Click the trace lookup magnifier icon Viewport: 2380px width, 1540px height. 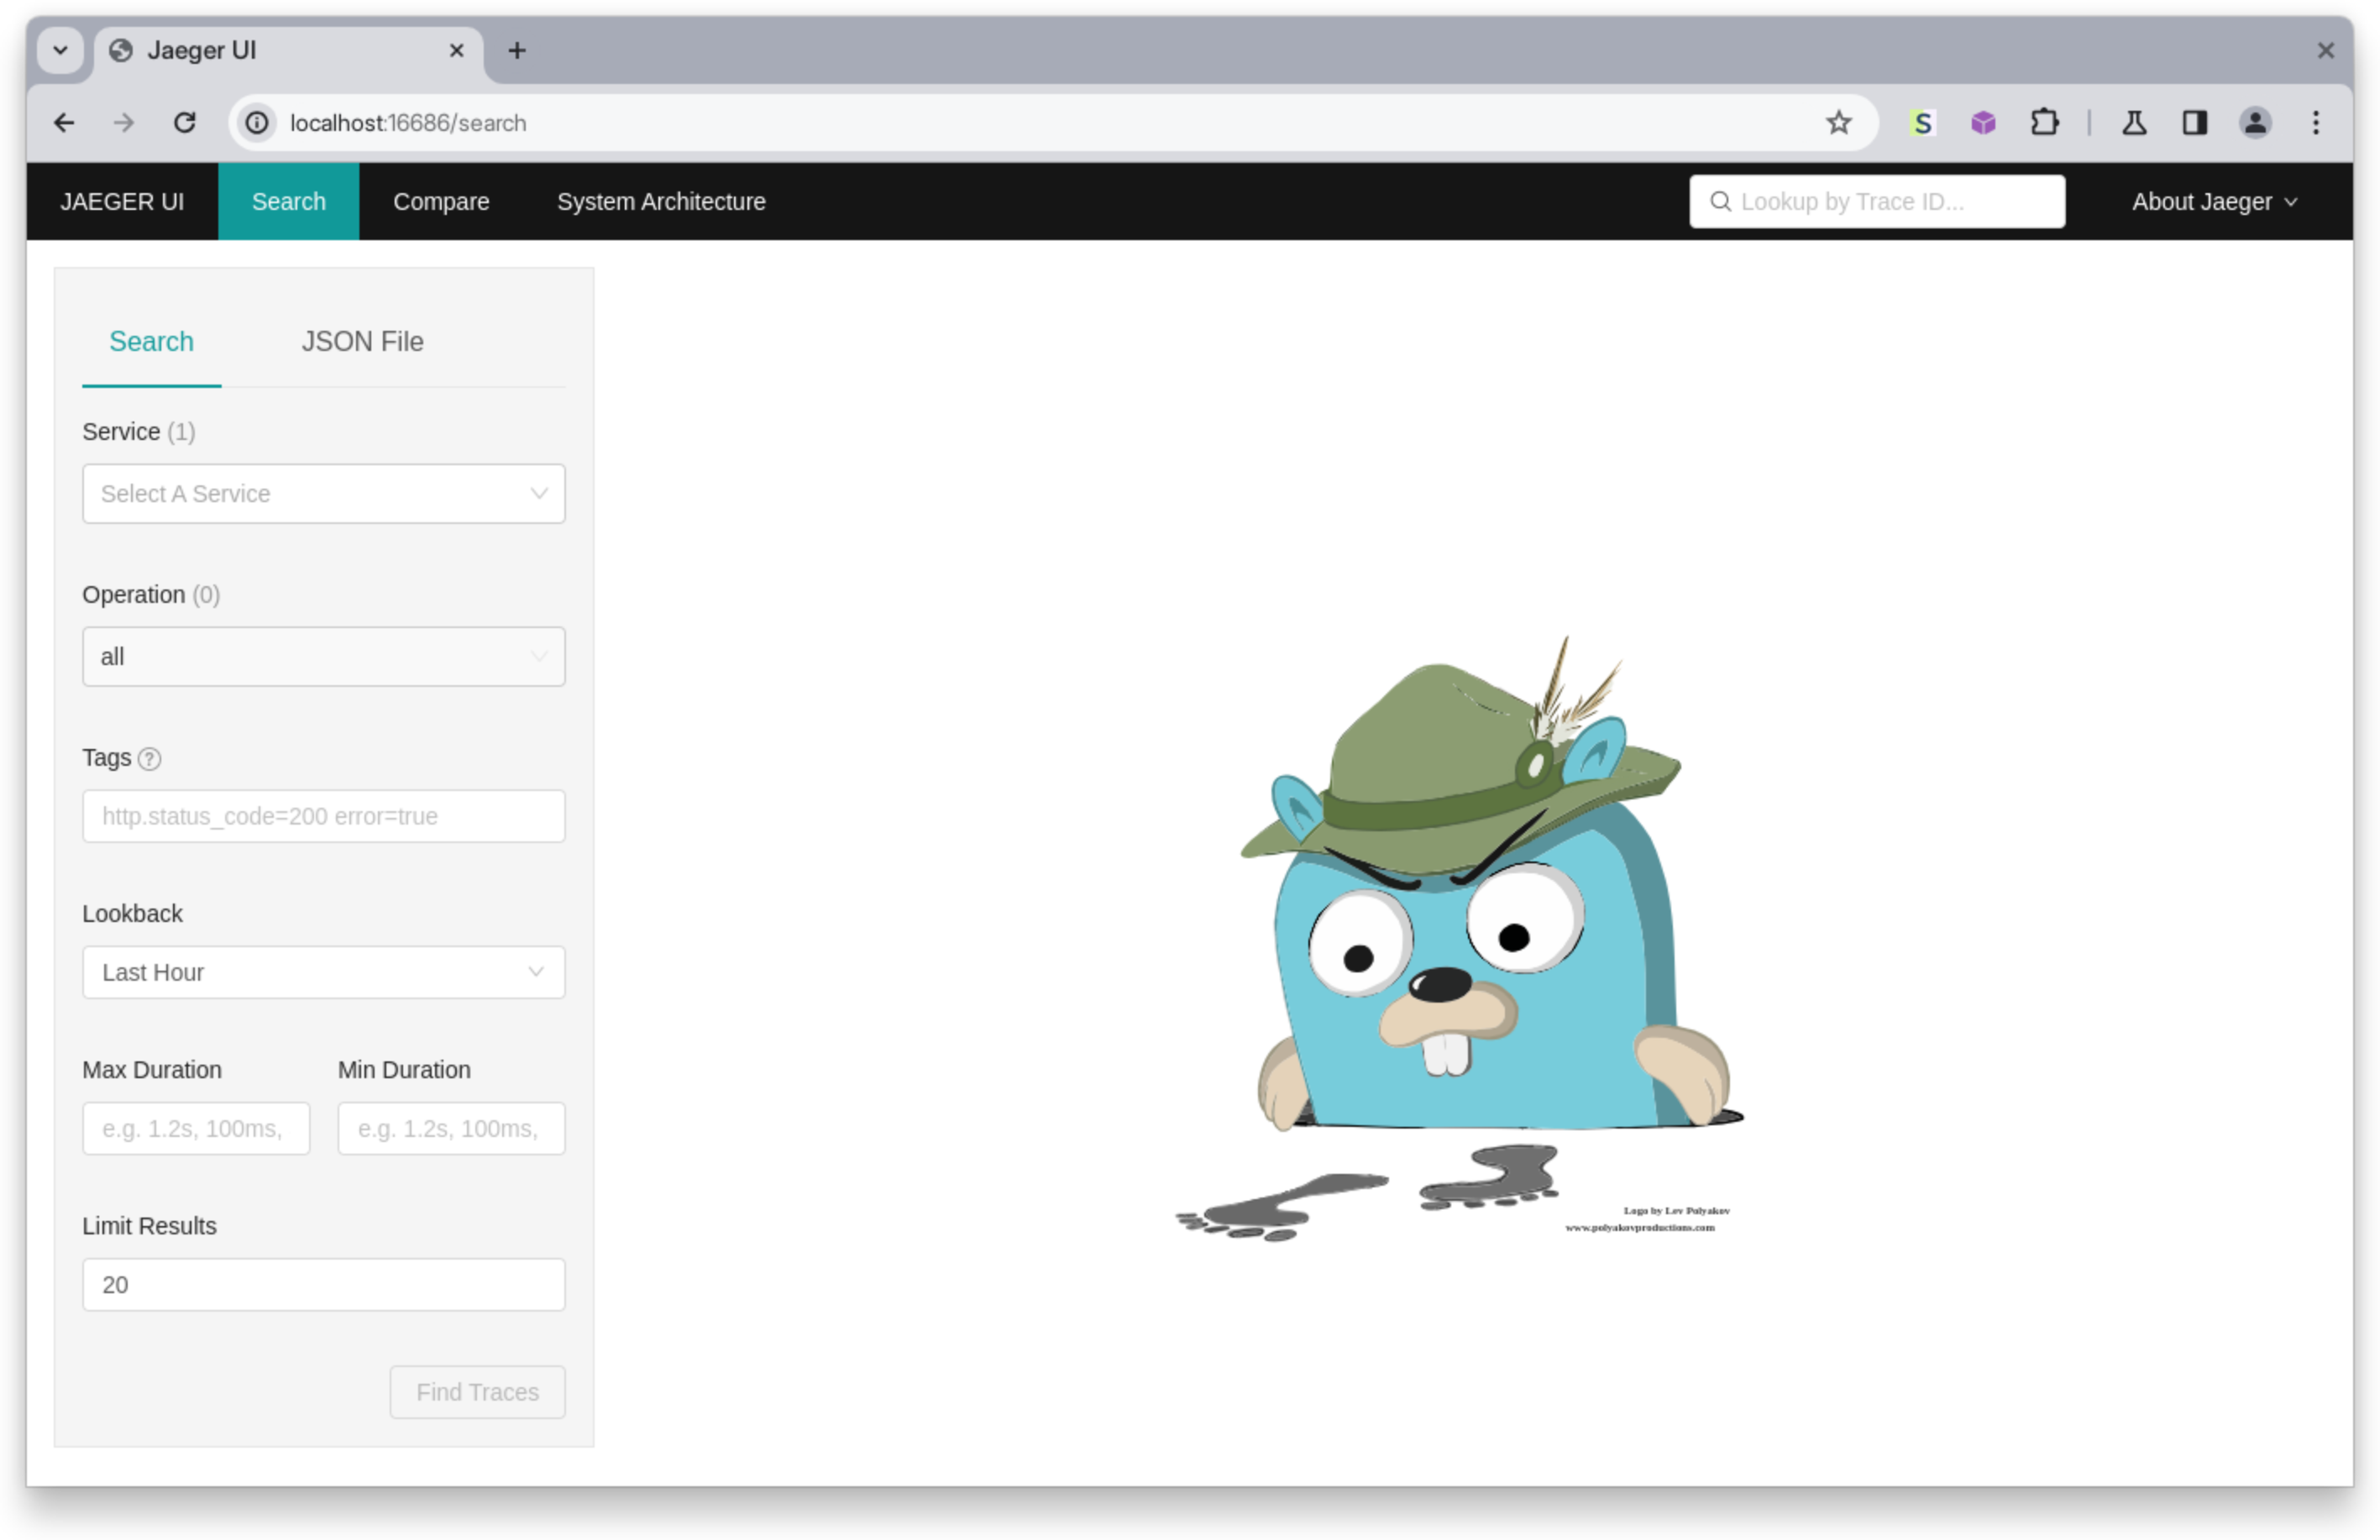point(1720,202)
